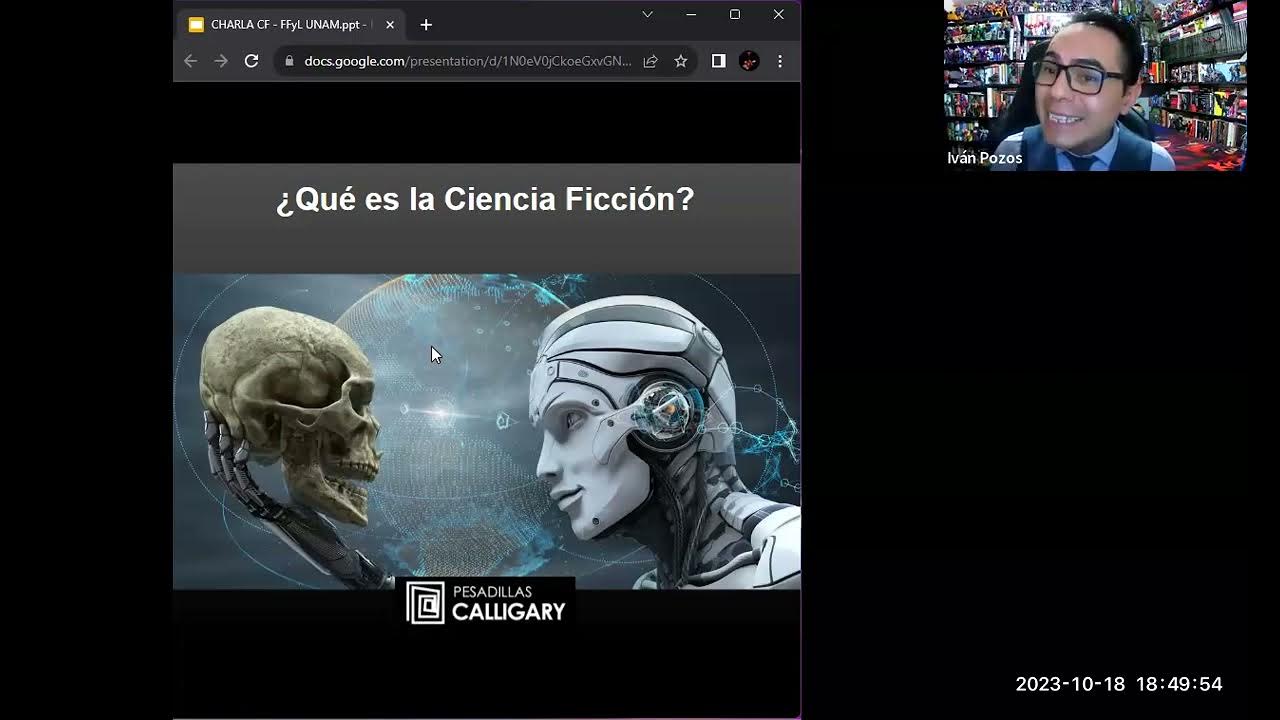Open a new browser tab
This screenshot has height=720, width=1280.
click(x=426, y=25)
